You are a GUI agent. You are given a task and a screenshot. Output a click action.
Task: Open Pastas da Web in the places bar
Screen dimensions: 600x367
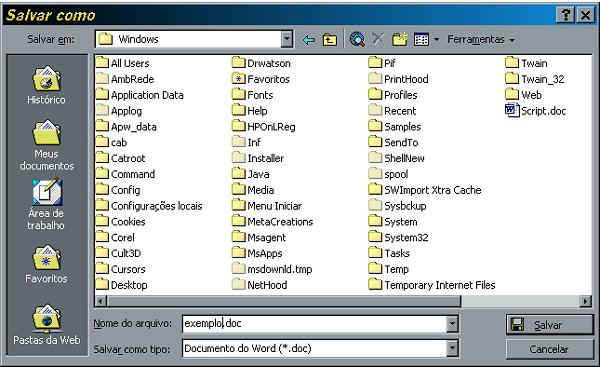pos(46,325)
